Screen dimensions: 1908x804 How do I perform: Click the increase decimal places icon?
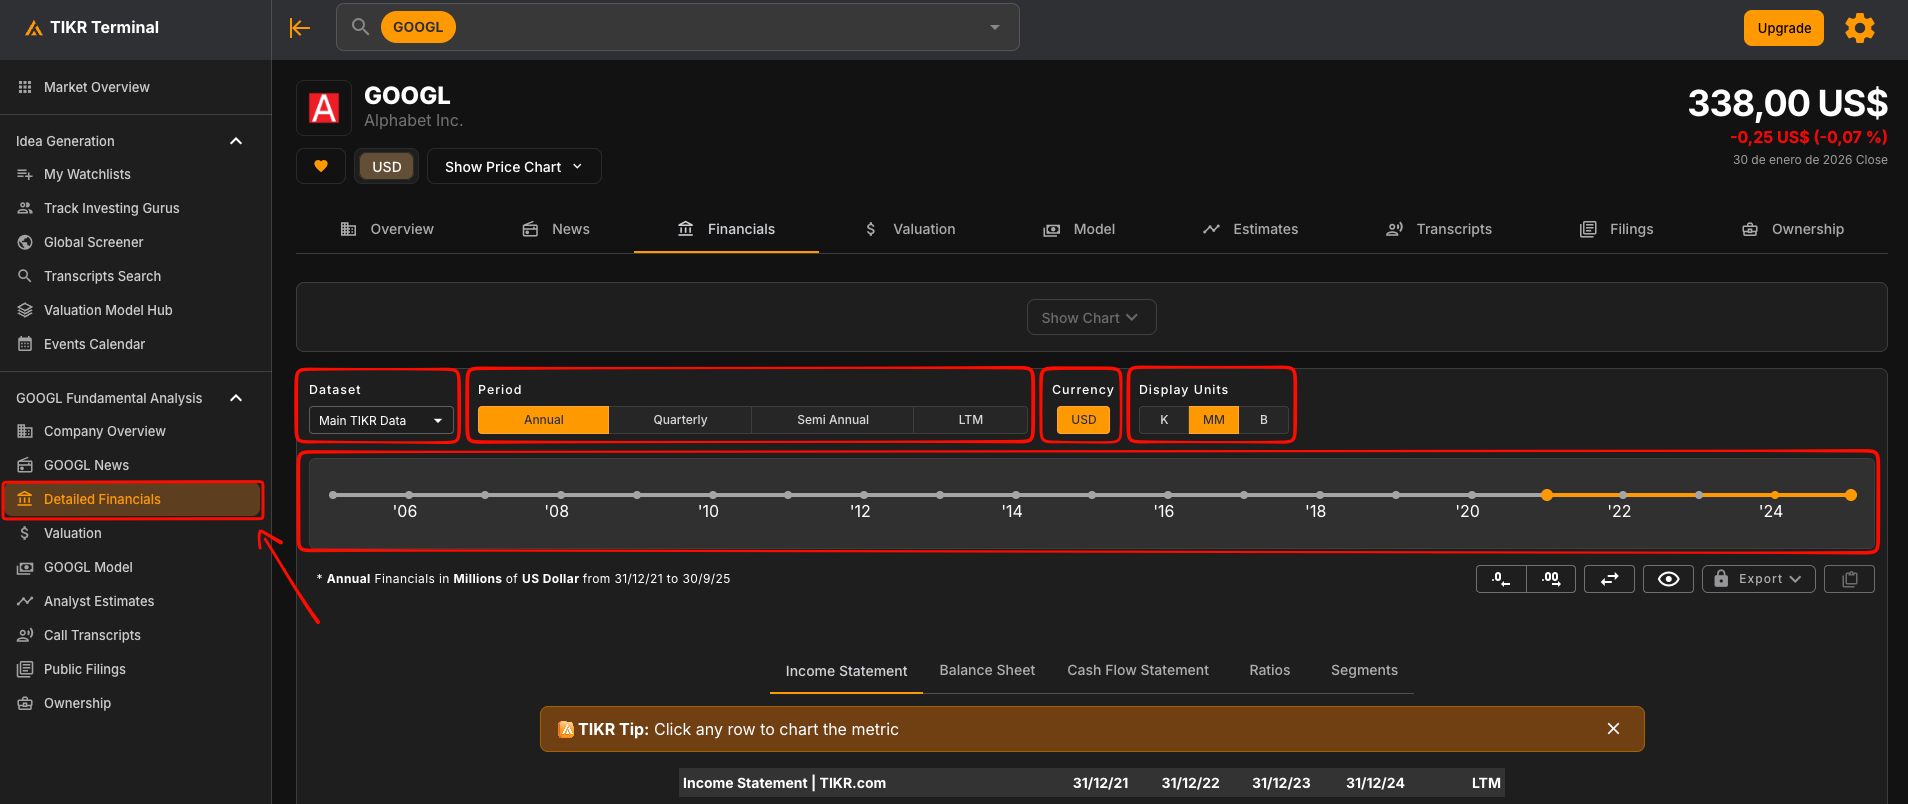point(1551,579)
